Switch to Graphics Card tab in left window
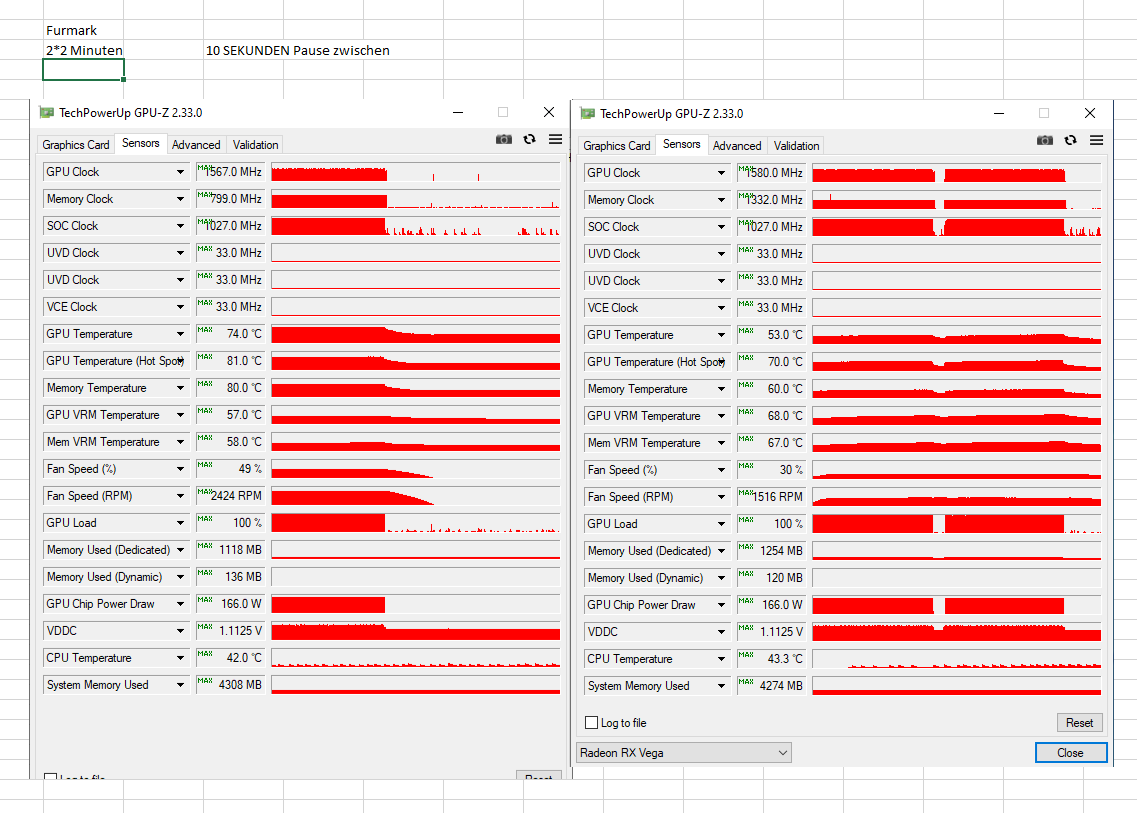The image size is (1137, 813). click(x=75, y=144)
